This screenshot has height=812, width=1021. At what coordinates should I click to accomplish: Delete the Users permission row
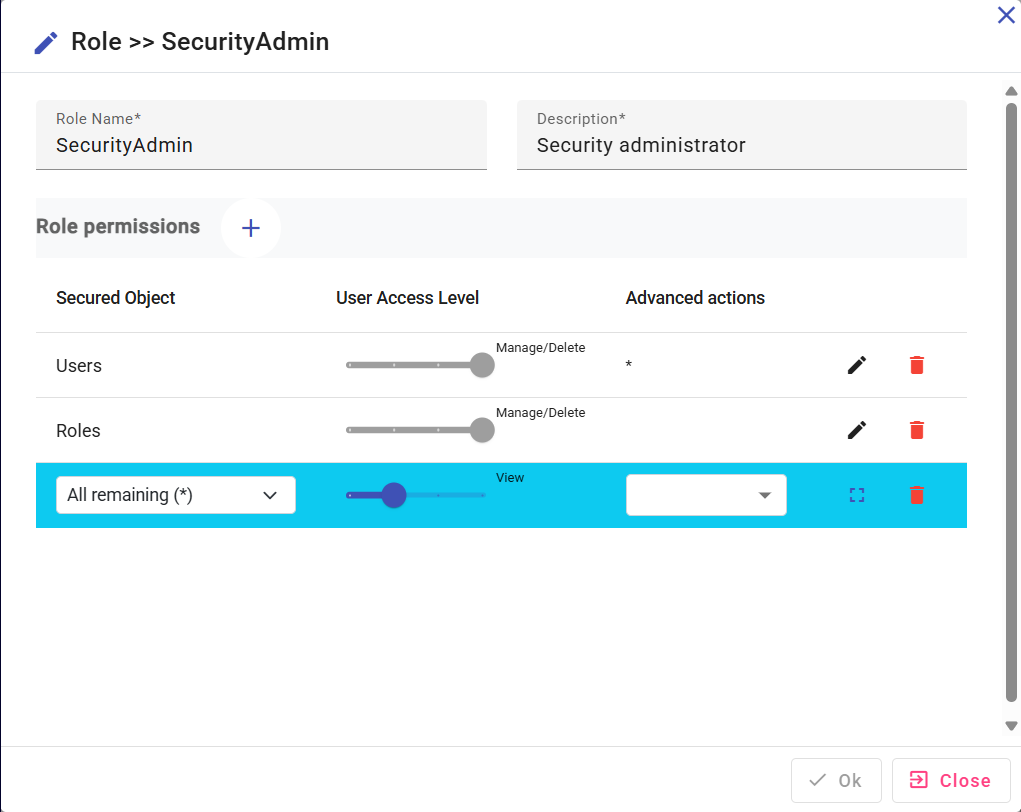coord(917,365)
